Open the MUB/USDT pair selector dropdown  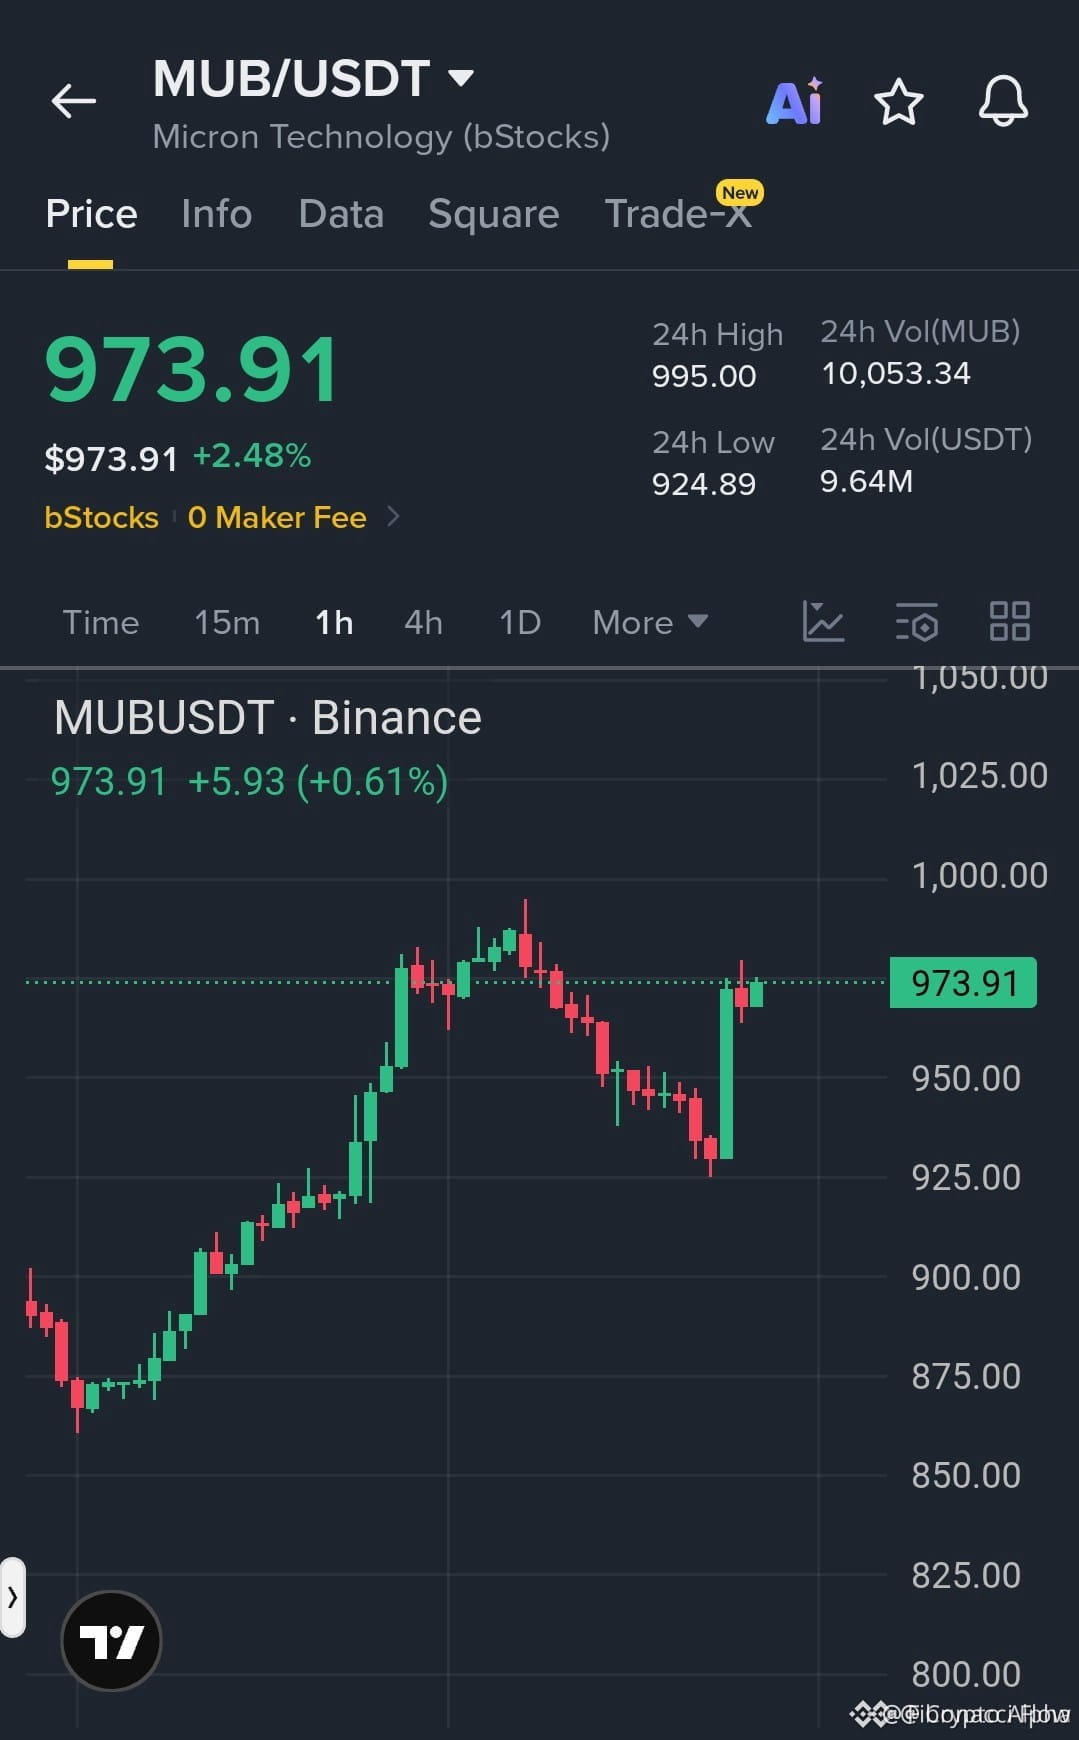coord(313,79)
